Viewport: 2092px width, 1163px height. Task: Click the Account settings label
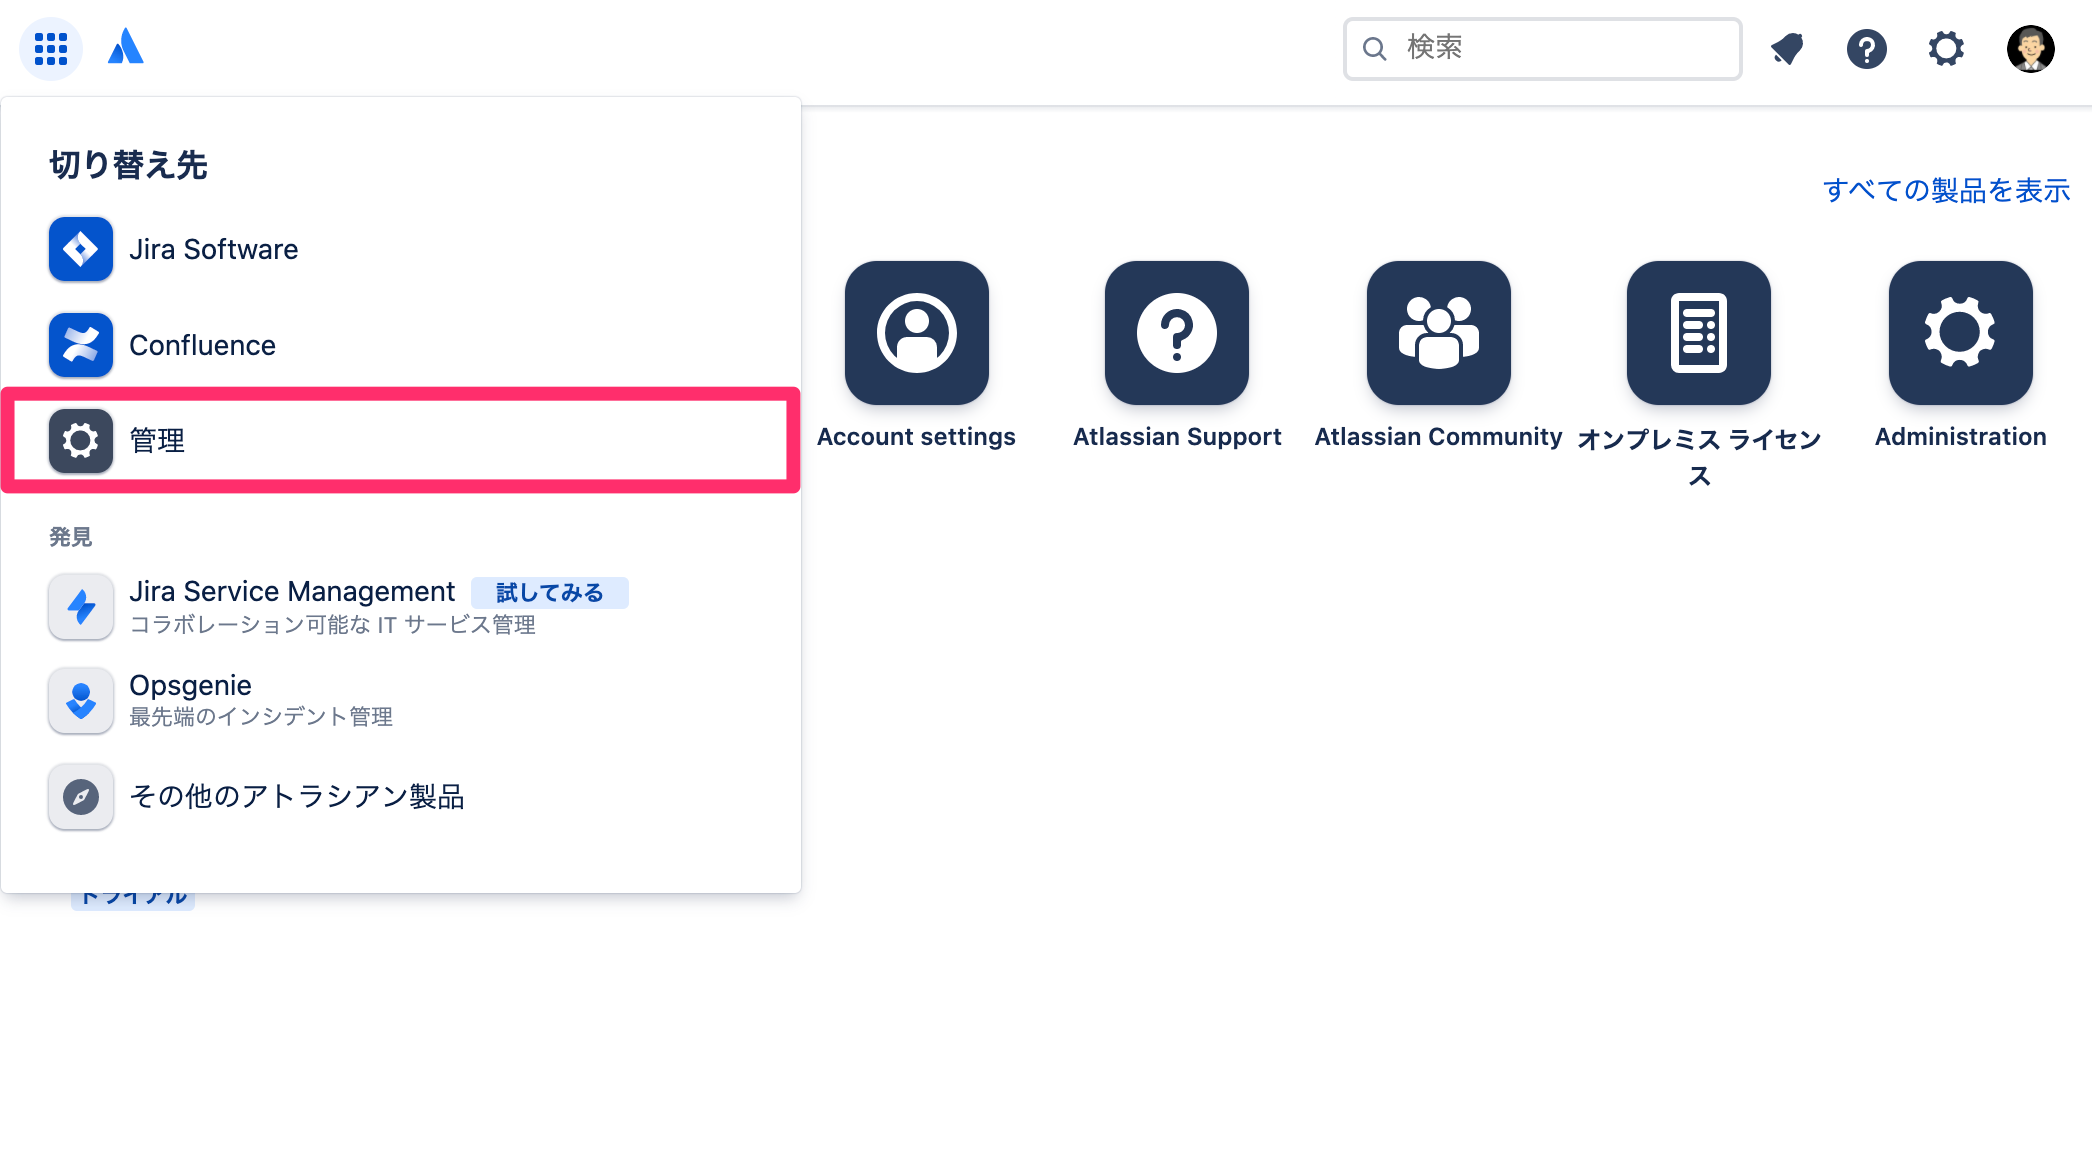click(916, 437)
